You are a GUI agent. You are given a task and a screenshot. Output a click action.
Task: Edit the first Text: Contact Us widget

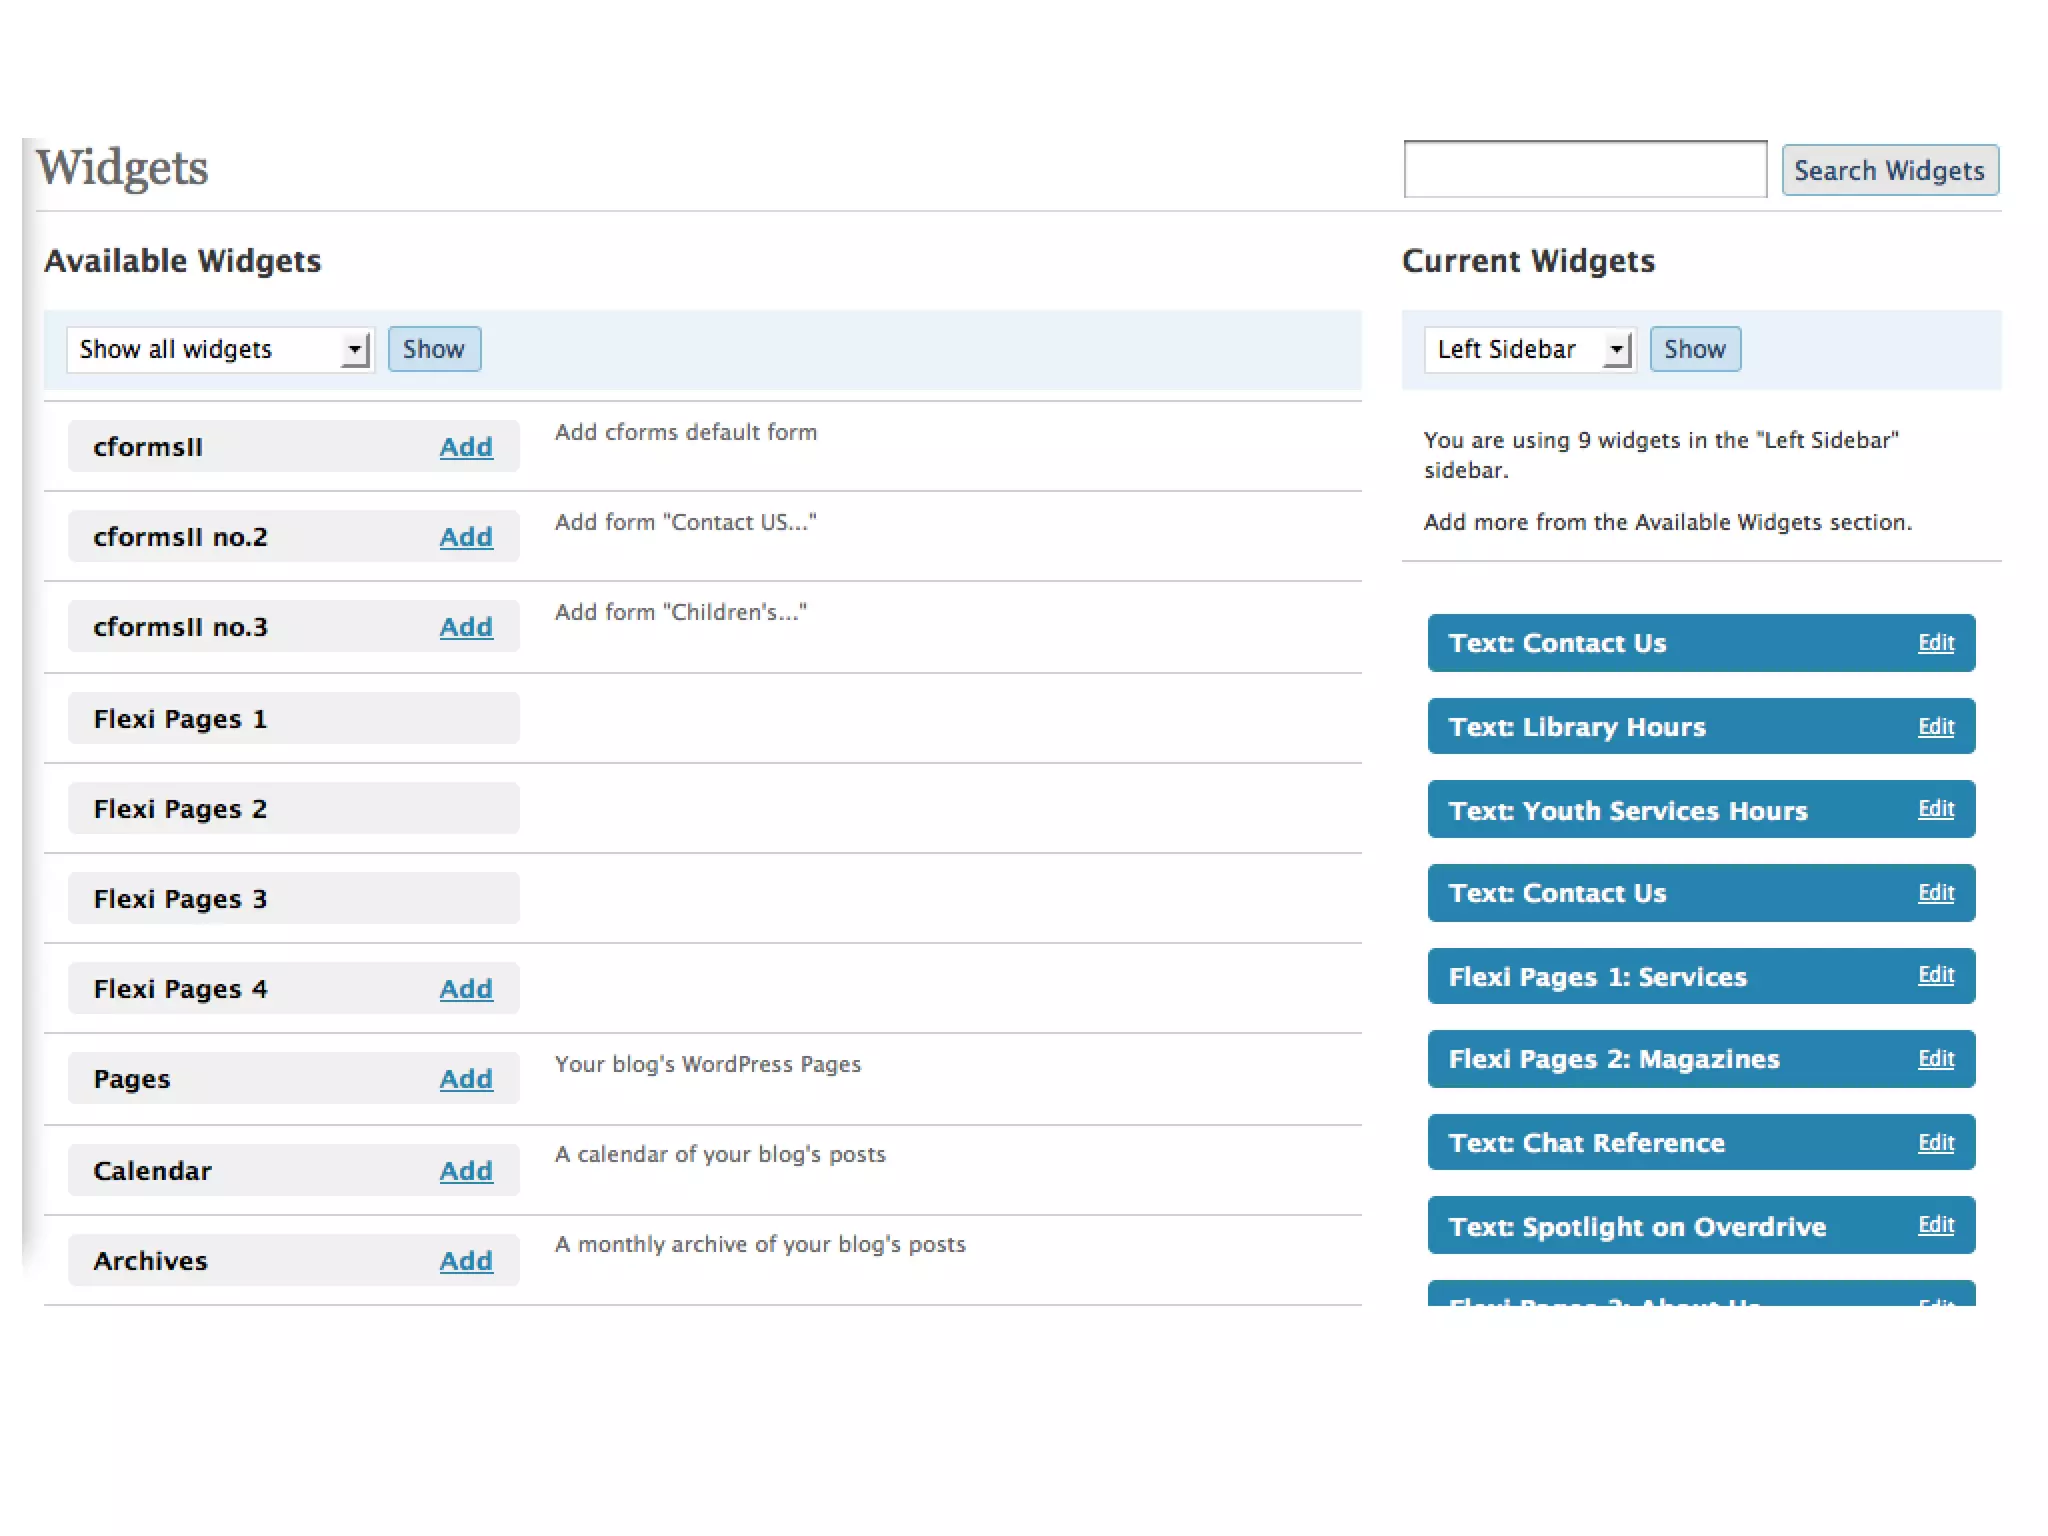point(1936,643)
